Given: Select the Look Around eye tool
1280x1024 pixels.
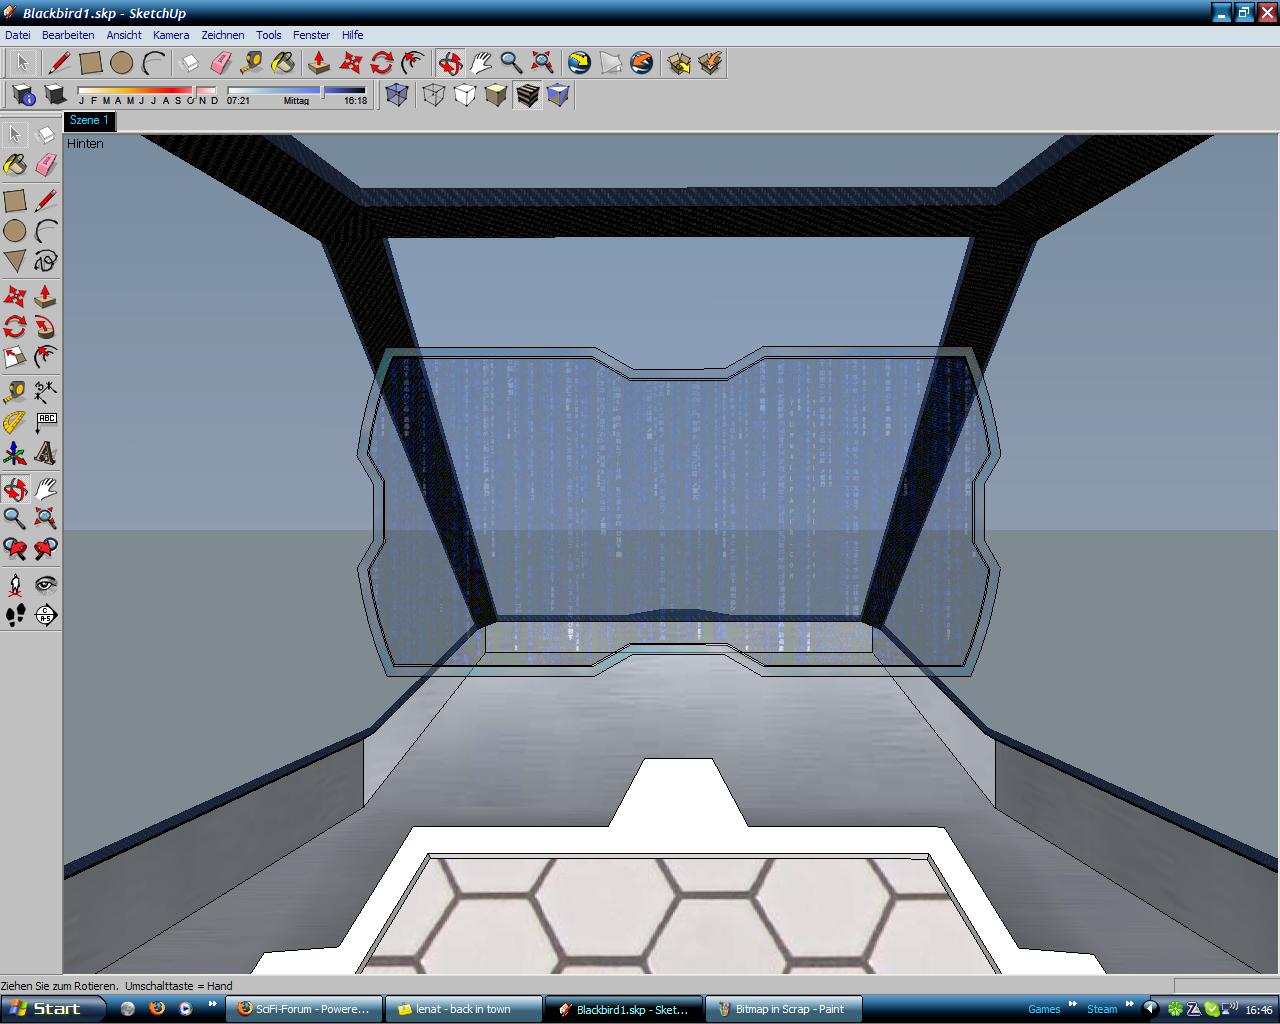Looking at the screenshot, I should click(x=46, y=584).
